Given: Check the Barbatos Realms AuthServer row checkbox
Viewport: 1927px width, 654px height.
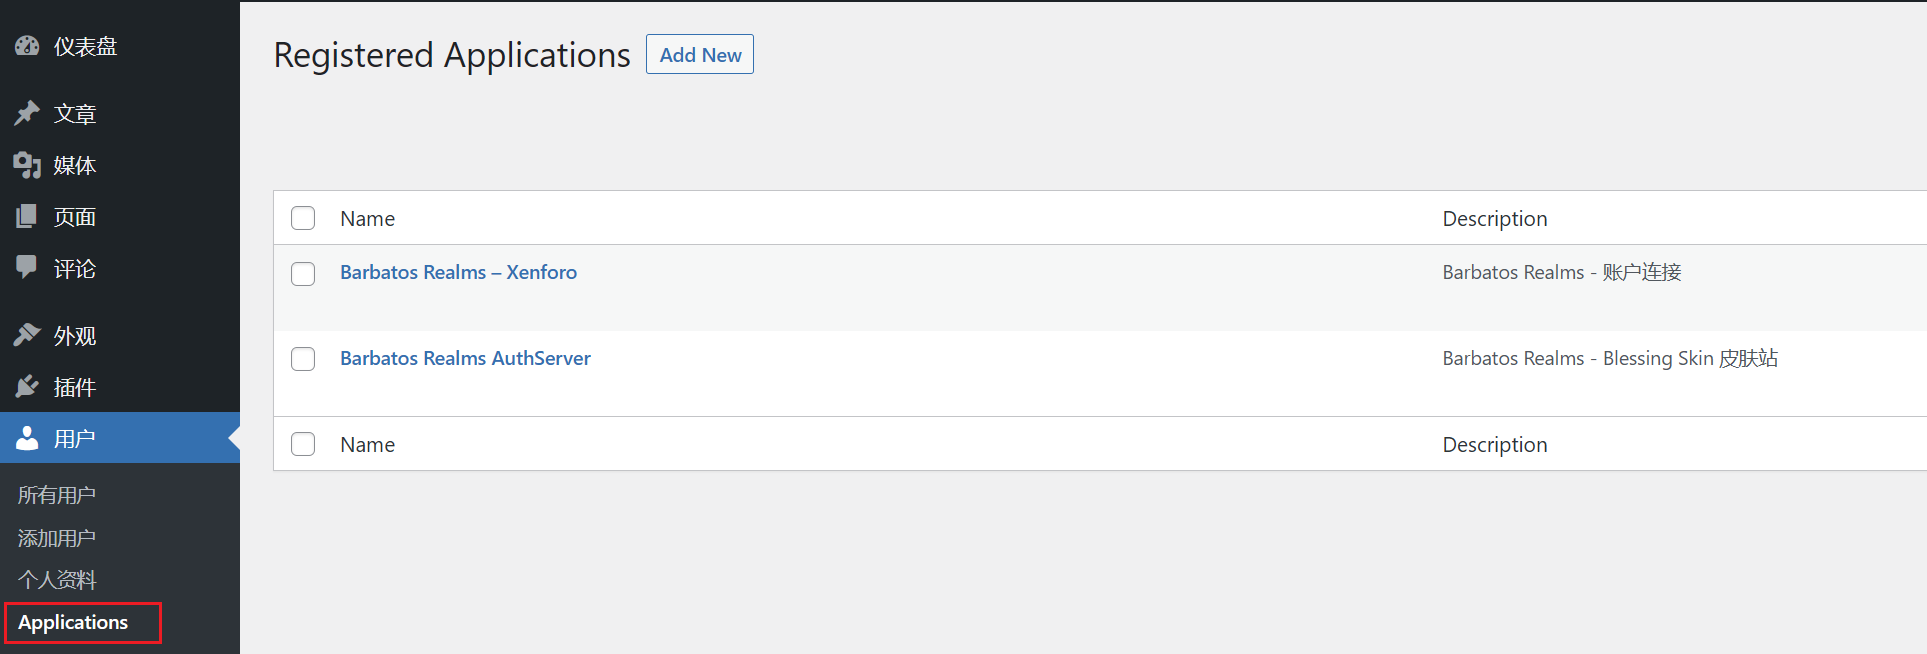Looking at the screenshot, I should tap(303, 359).
